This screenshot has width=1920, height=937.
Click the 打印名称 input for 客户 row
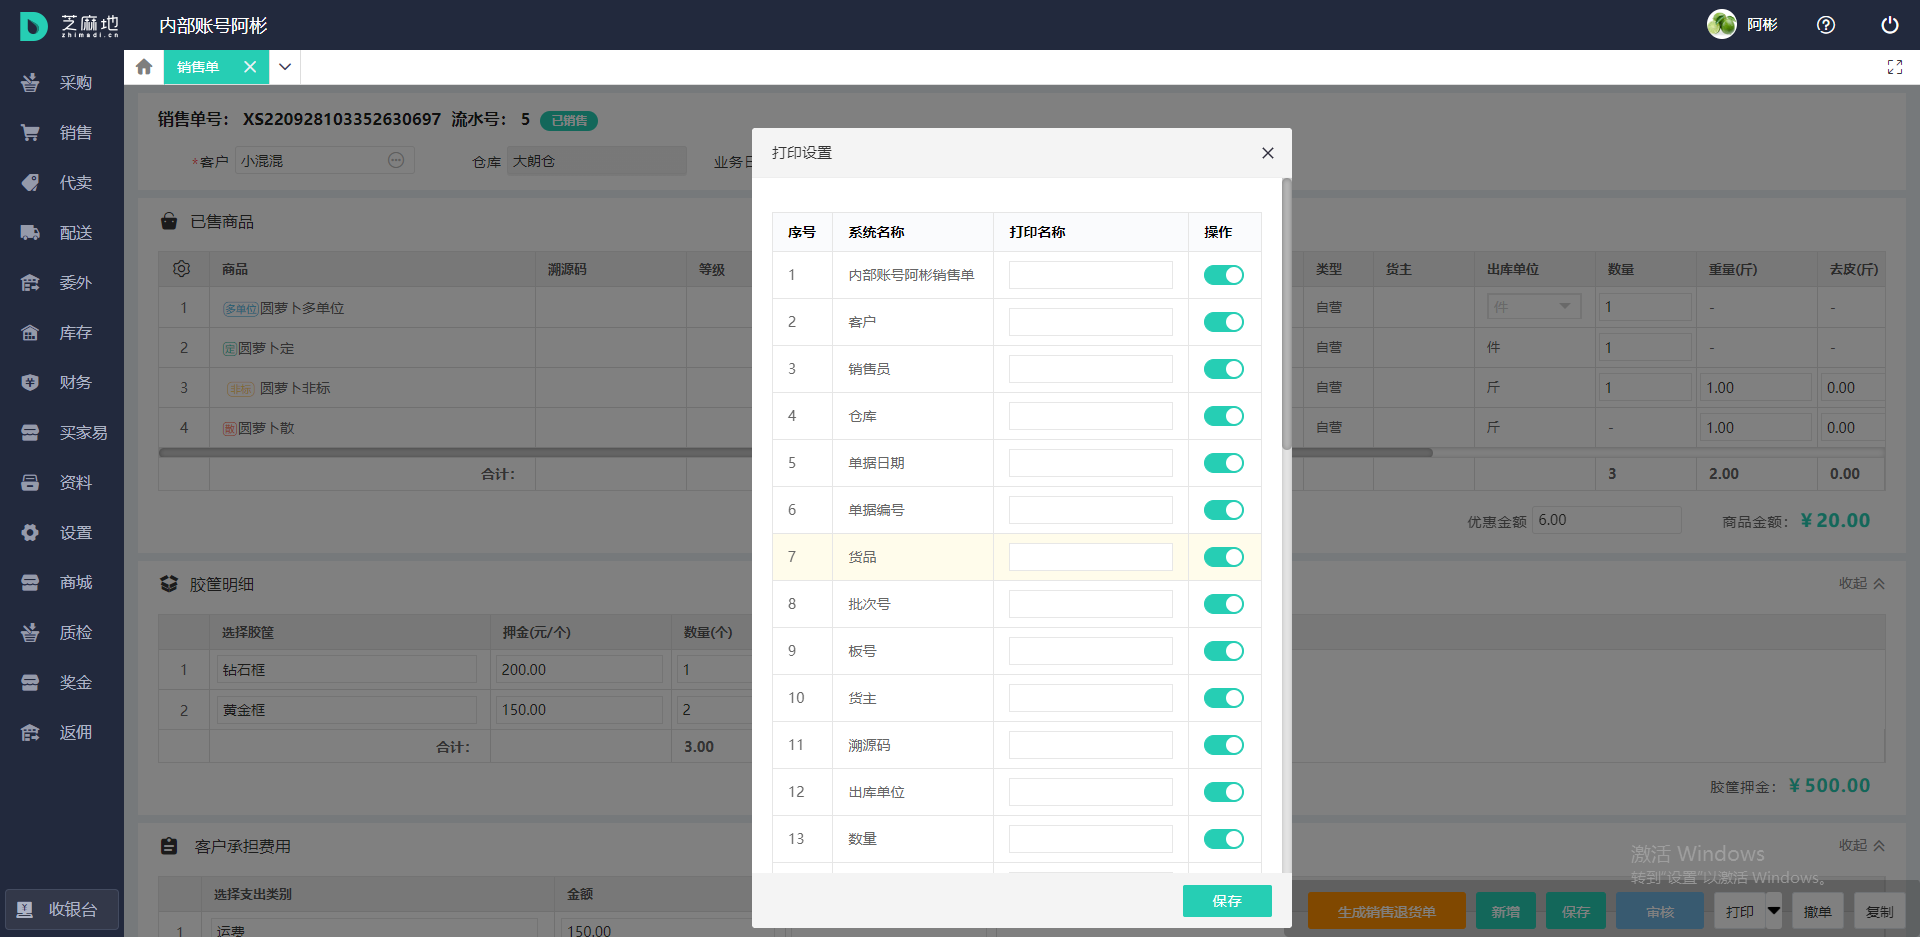coord(1090,322)
